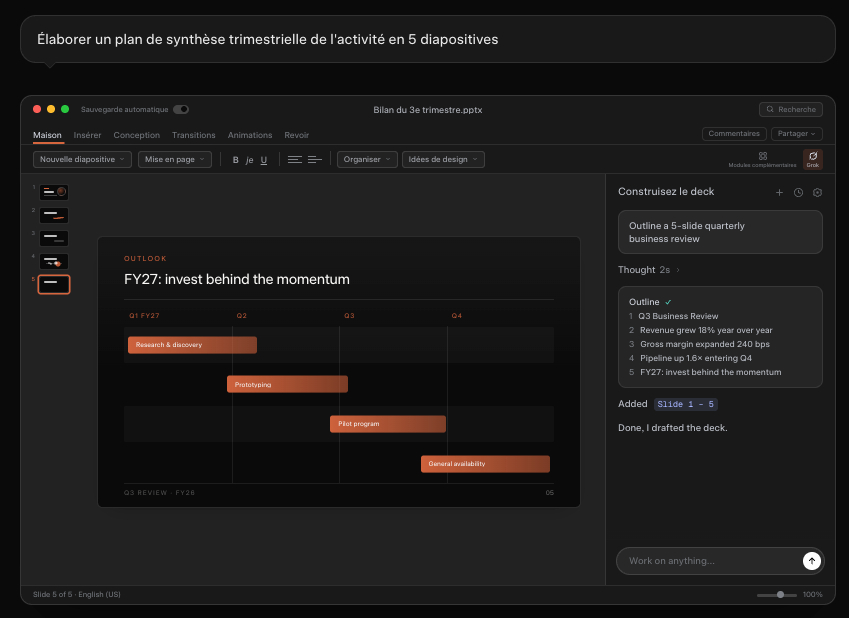Viewport: 849px width, 618px height.
Task: Click Slide 5 of 5 status text
Action: (52, 595)
